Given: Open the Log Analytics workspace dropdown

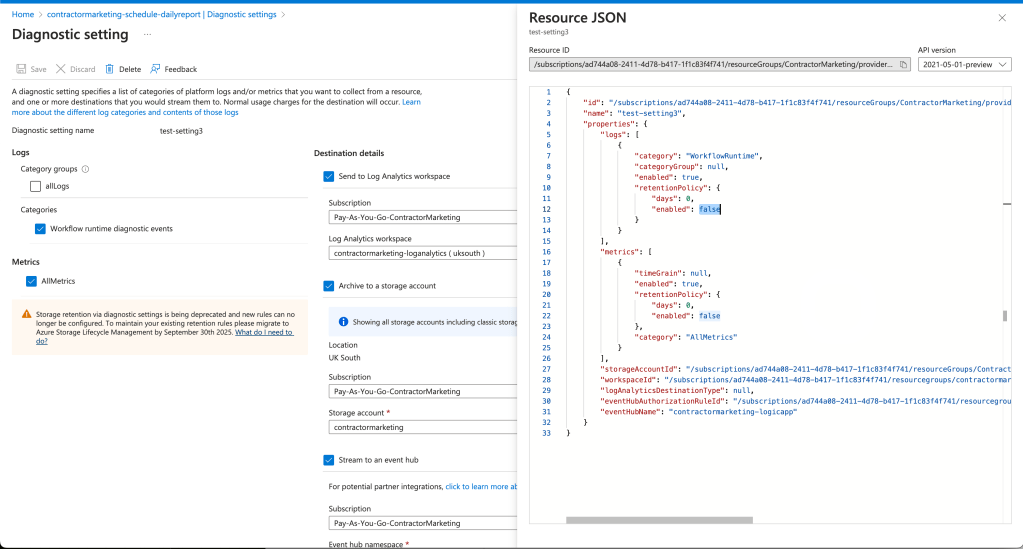Looking at the screenshot, I should (x=423, y=253).
